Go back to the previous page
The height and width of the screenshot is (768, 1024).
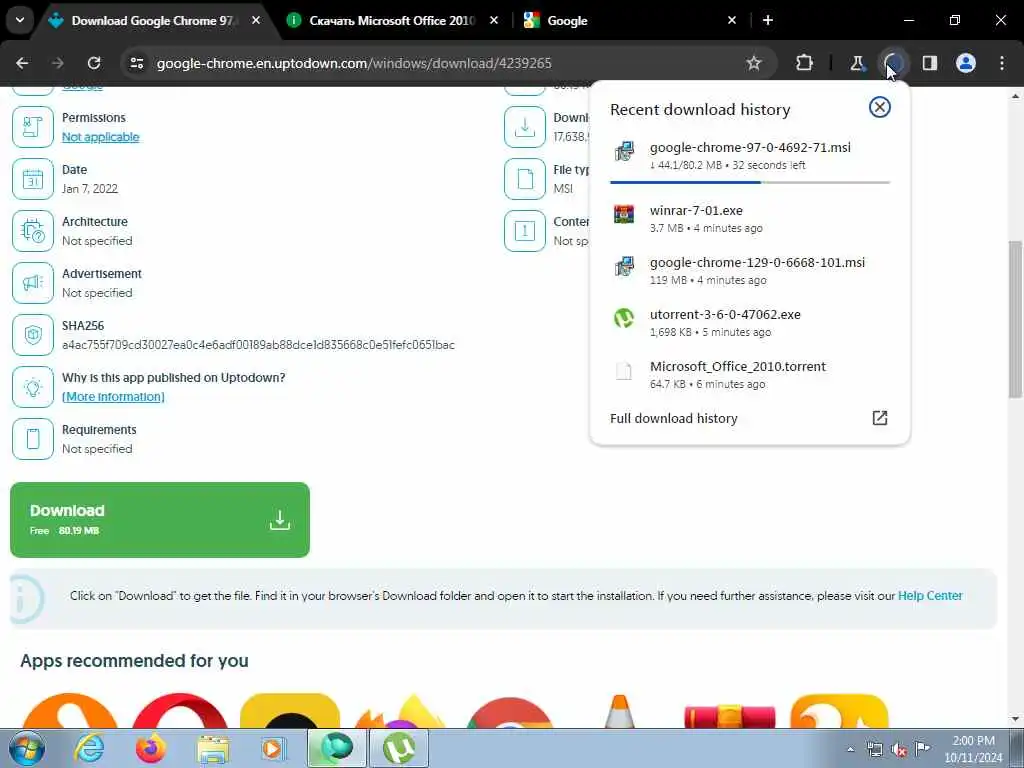pyautogui.click(x=22, y=63)
